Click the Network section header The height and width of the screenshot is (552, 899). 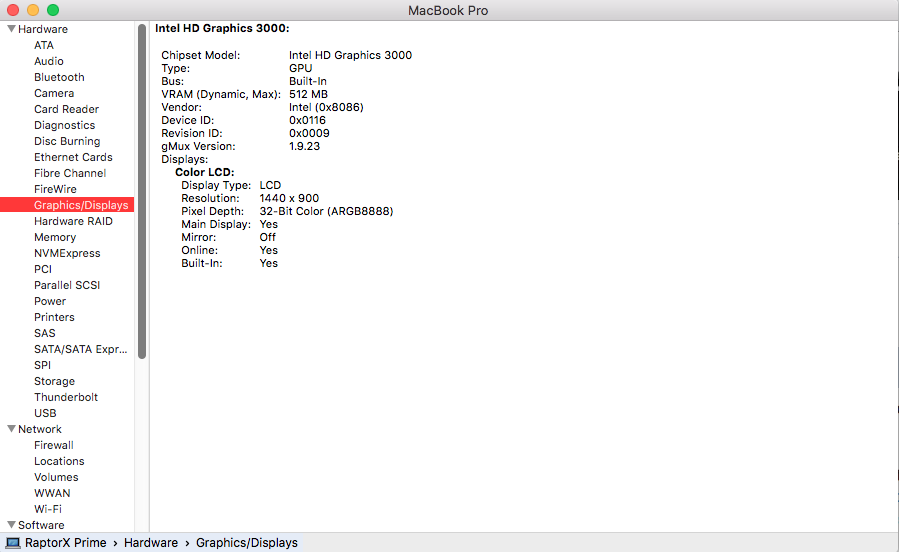(40, 429)
